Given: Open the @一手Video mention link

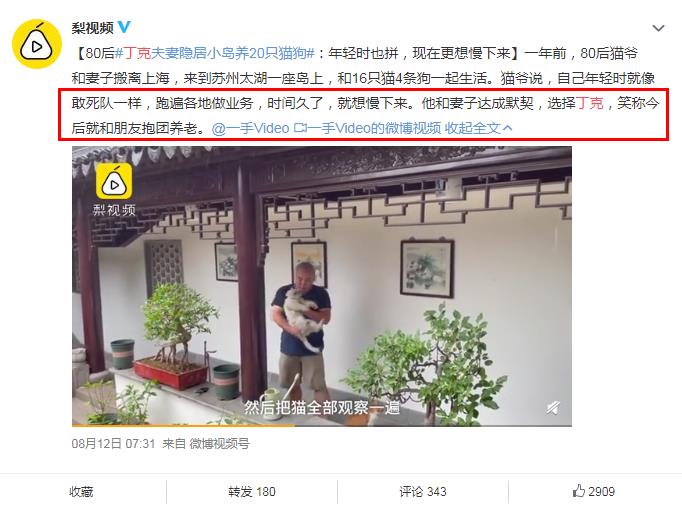Looking at the screenshot, I should (251, 128).
